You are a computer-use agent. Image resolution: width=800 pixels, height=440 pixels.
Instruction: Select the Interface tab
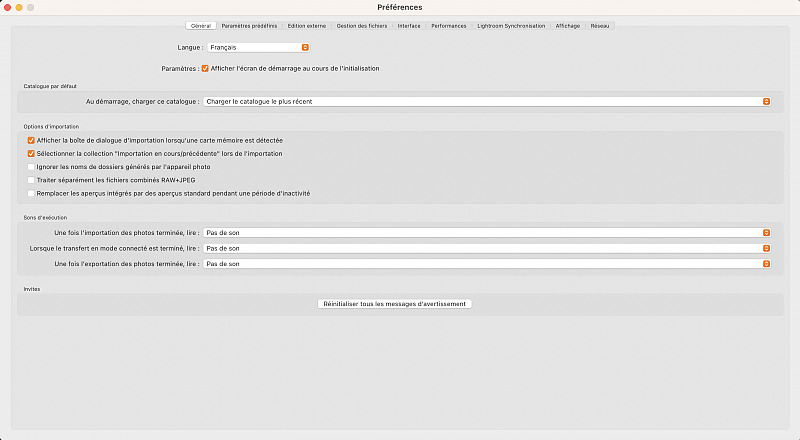point(408,26)
